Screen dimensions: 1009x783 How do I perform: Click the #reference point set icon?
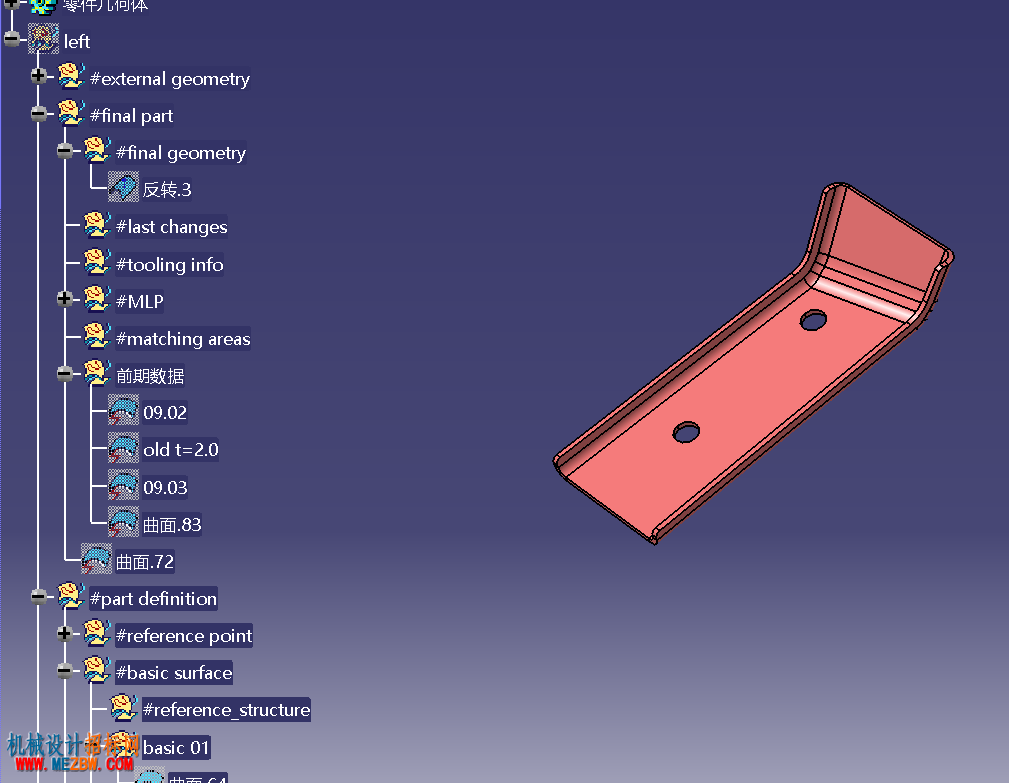coord(97,634)
